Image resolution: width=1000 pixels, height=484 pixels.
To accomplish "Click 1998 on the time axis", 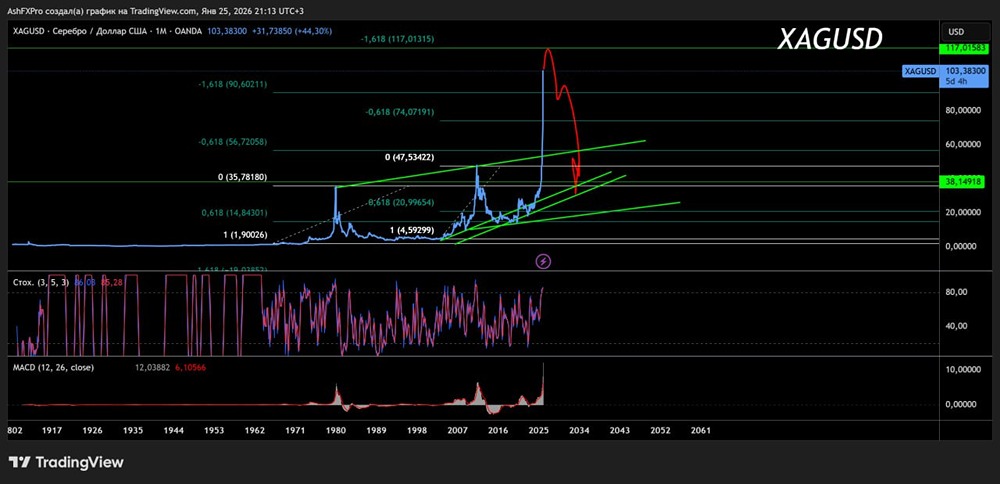I will click(417, 430).
